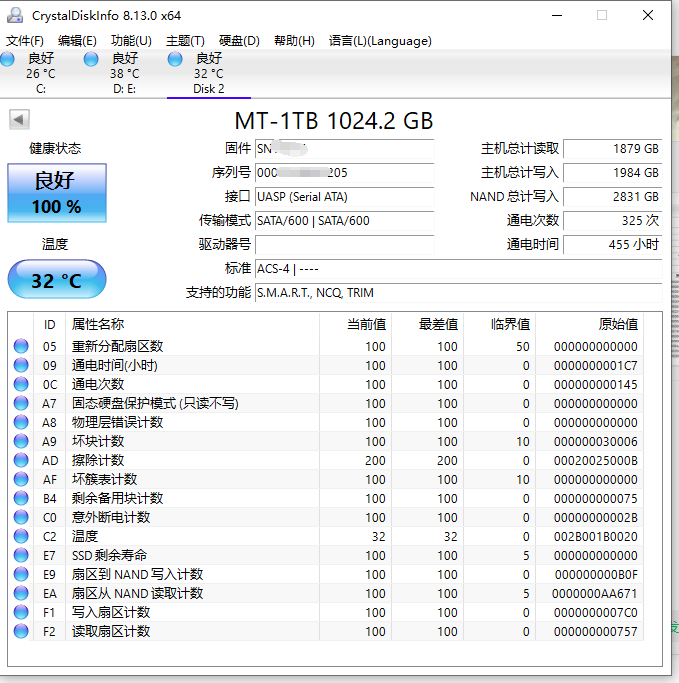Click status icon of F1 写入扇区计数 row

(21, 612)
